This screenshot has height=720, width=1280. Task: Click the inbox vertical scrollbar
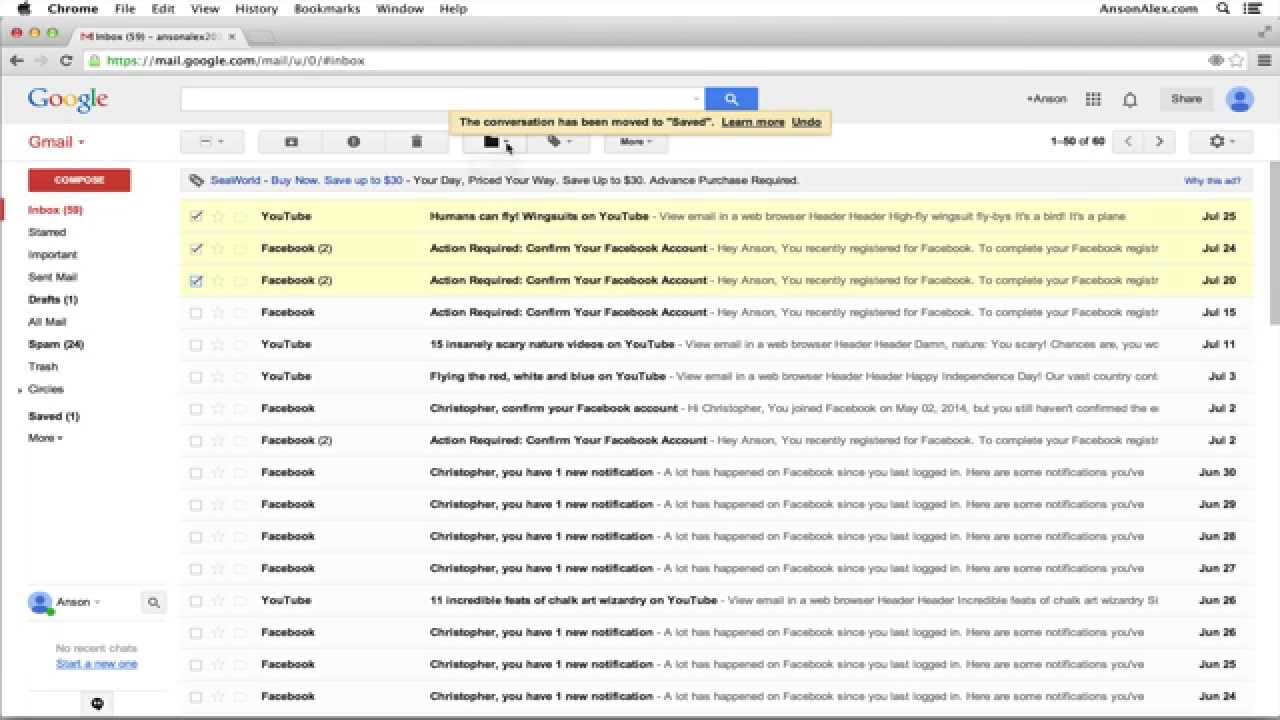[x=1274, y=243]
